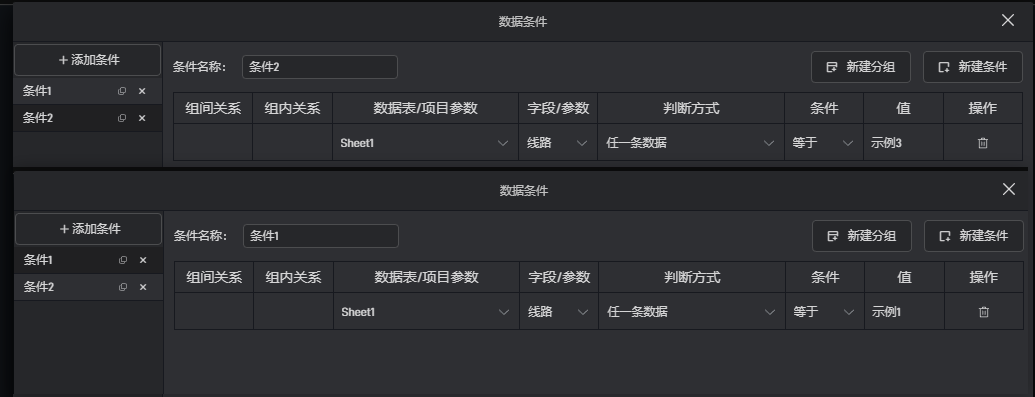Viewport: 1035px width, 397px height.
Task: Duplicate 条件1 in the dialog editing 条件2
Action: [121, 91]
